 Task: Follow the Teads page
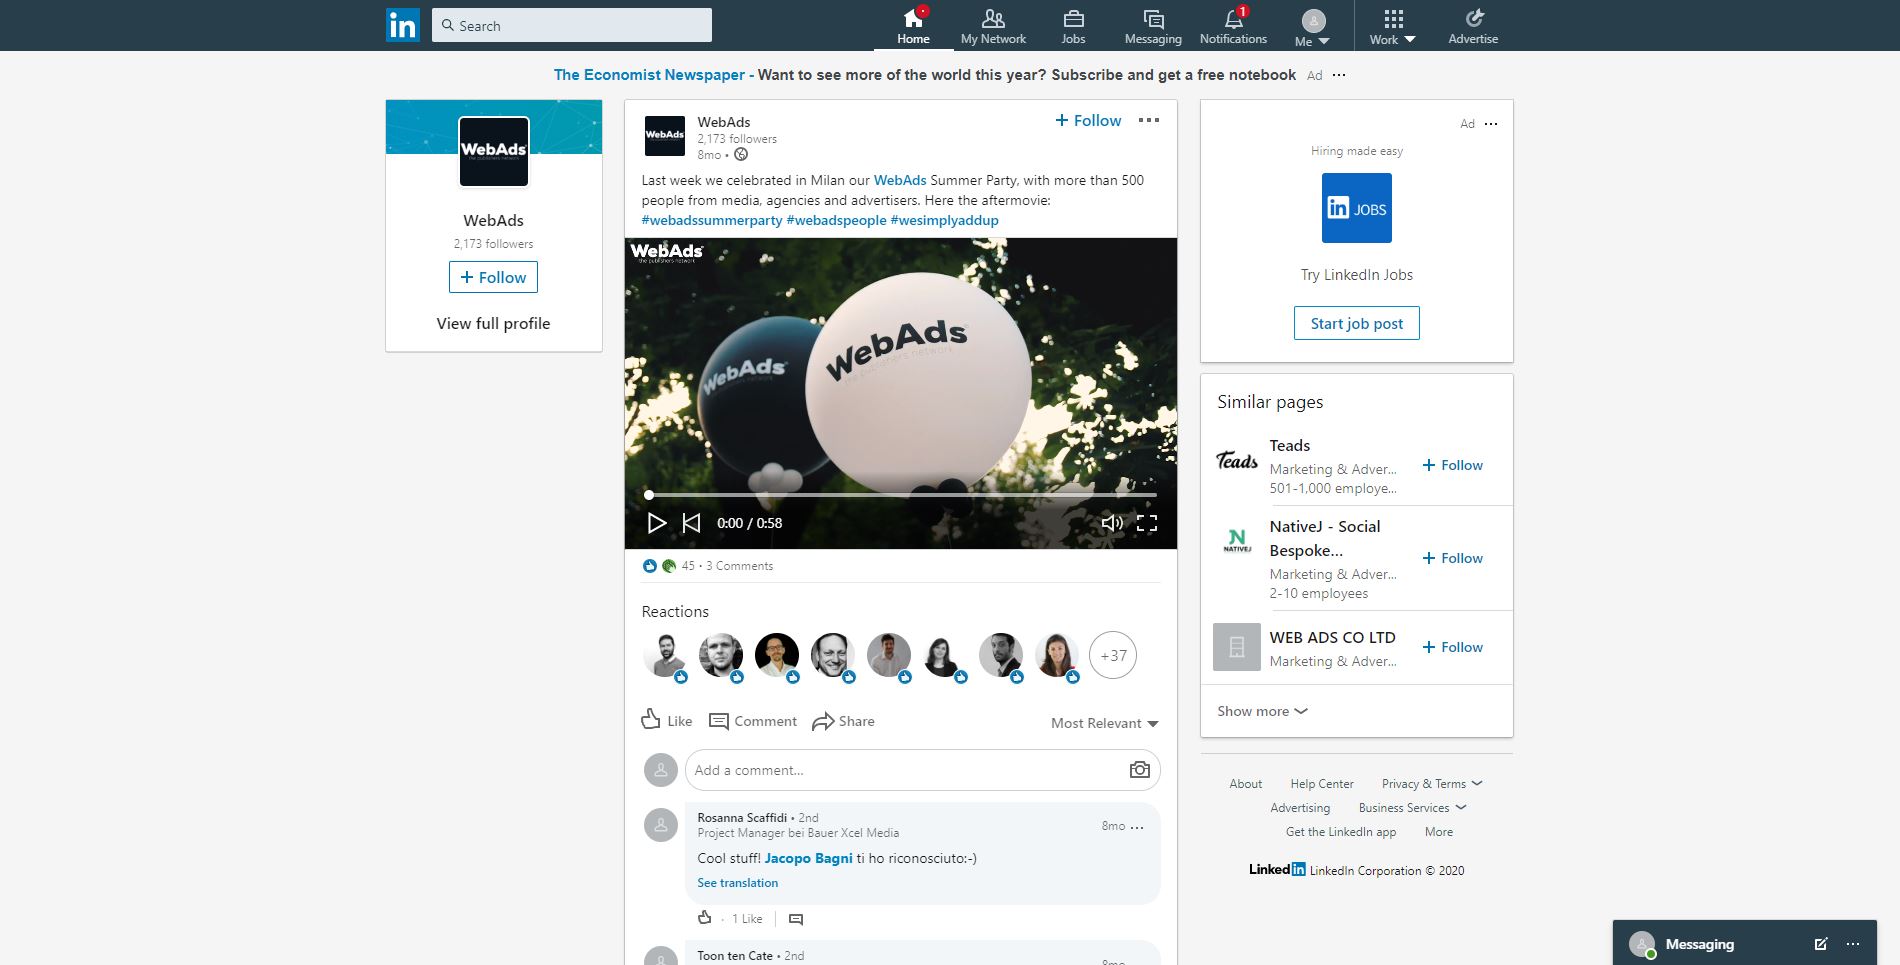point(1453,465)
